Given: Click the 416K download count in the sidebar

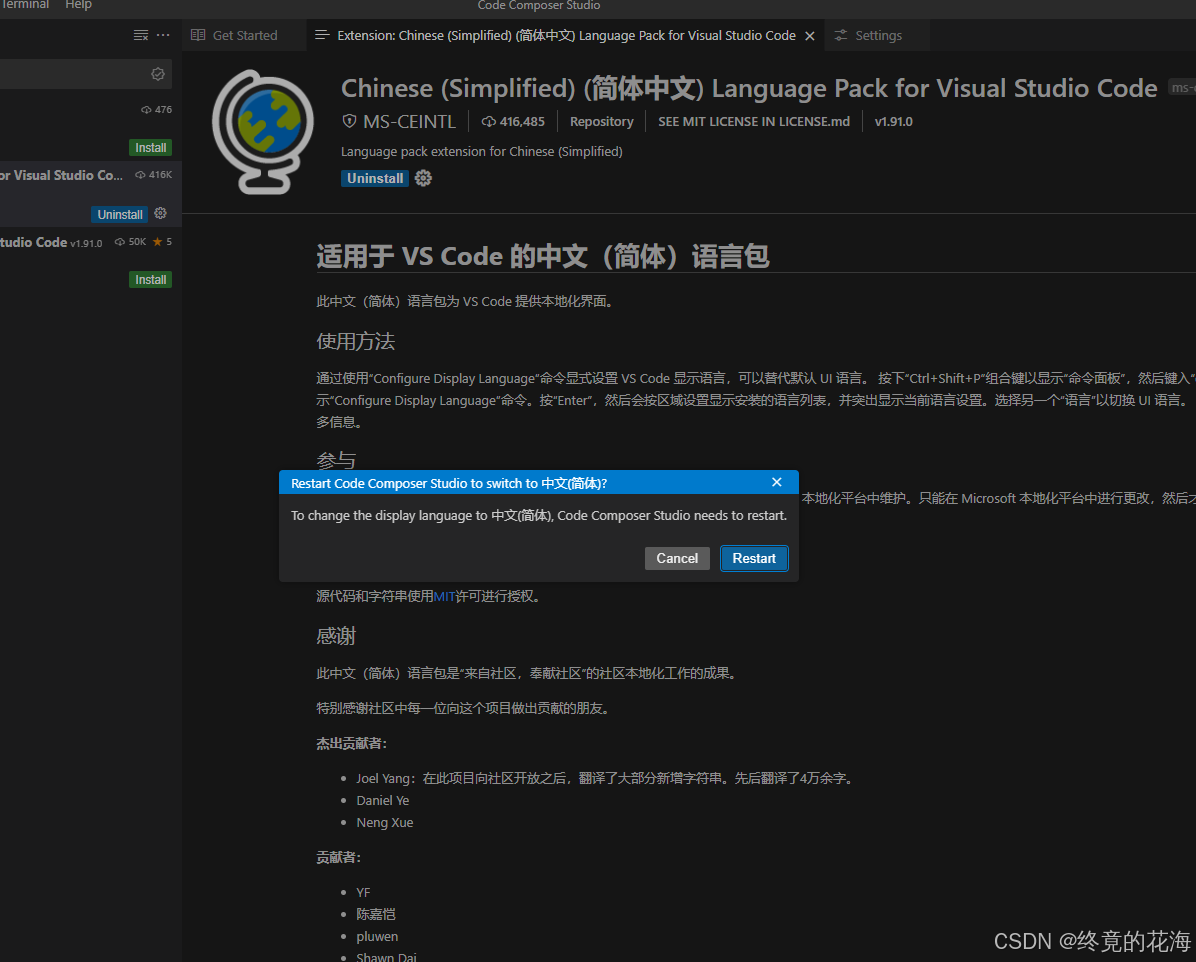Looking at the screenshot, I should (153, 175).
